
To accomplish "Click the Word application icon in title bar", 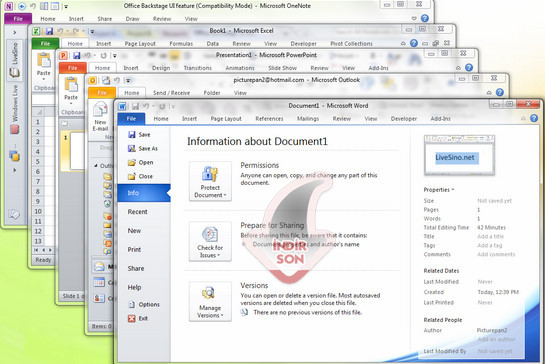I will 122,106.
